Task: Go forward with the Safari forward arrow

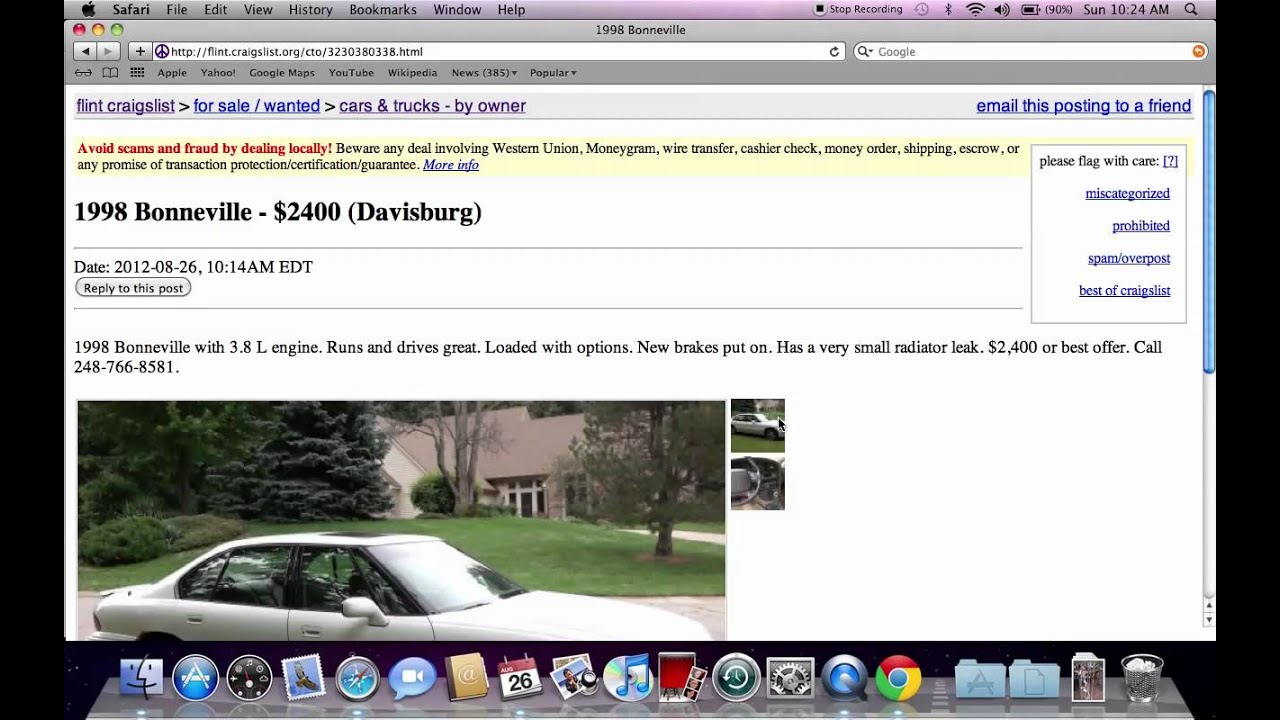Action: (109, 51)
